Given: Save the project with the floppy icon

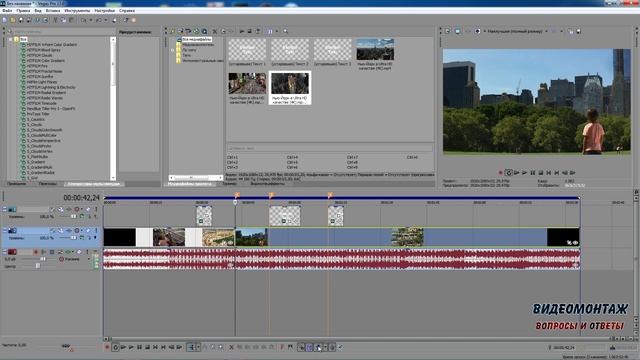Looking at the screenshot, I should 21,20.
